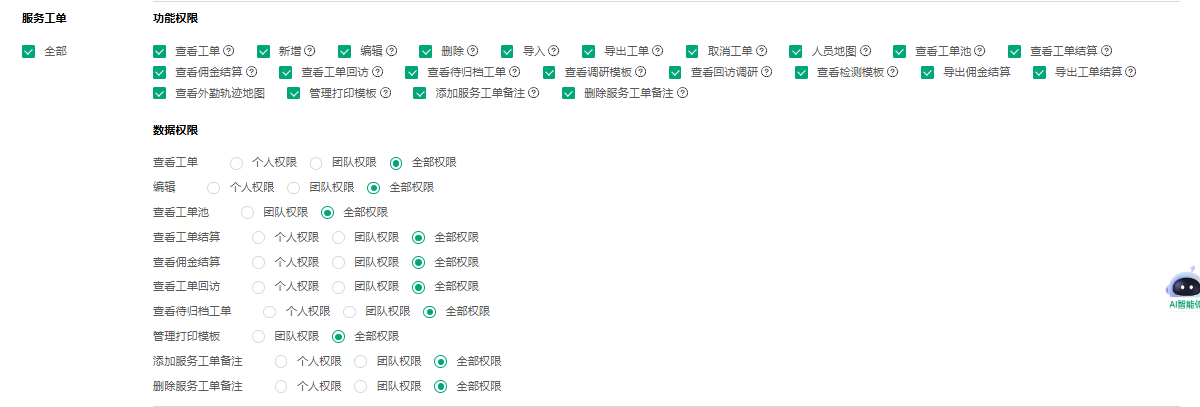
Task: Select 团队权限 radio in 管理打印模板 data row
Action: [259, 336]
